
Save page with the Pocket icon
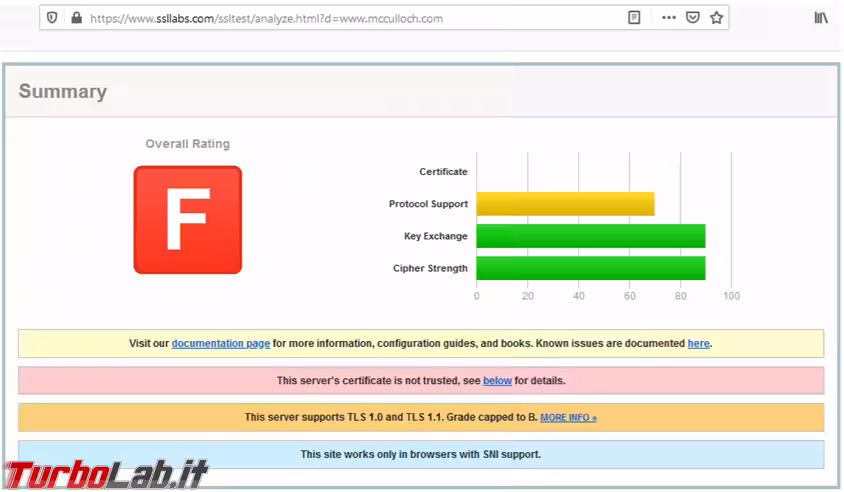(692, 18)
